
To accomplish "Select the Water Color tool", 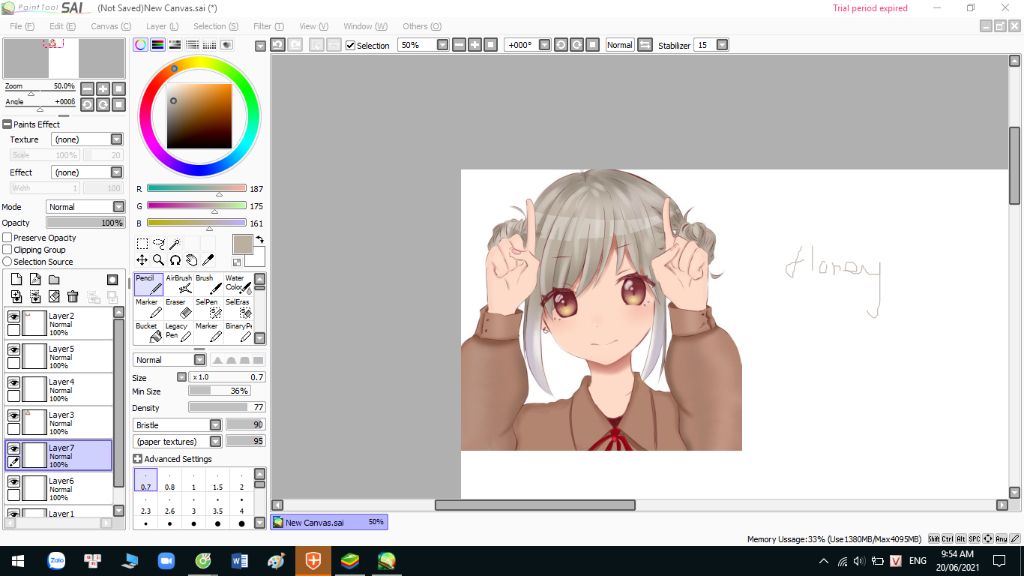I will 238,284.
